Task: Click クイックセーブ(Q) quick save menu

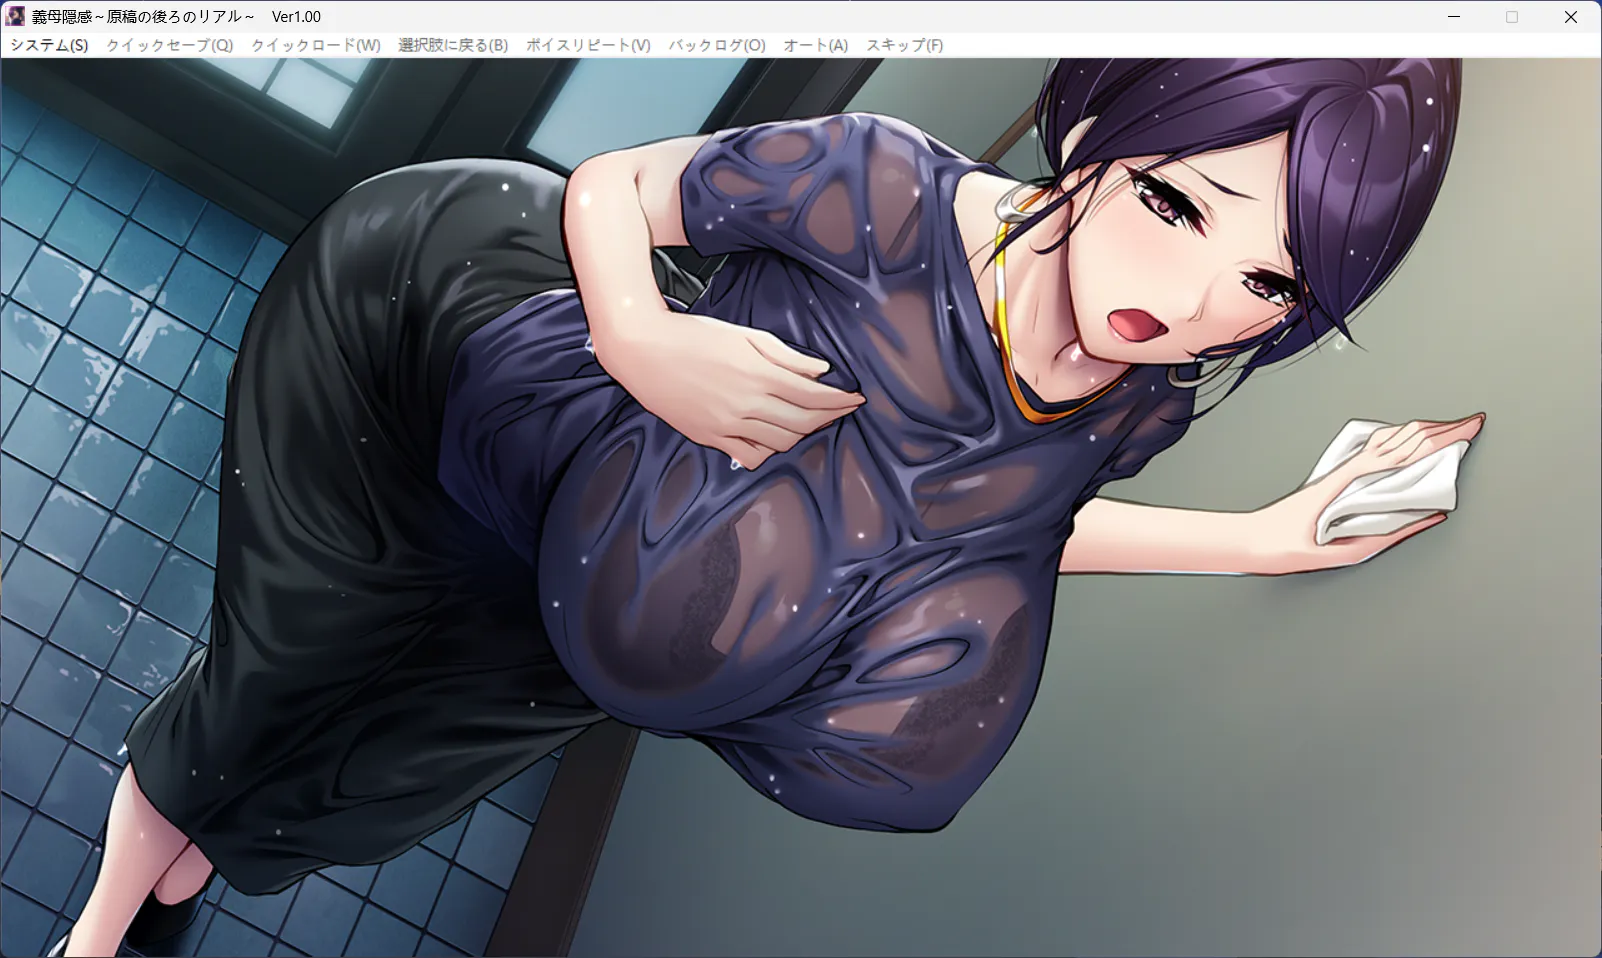Action: 170,45
